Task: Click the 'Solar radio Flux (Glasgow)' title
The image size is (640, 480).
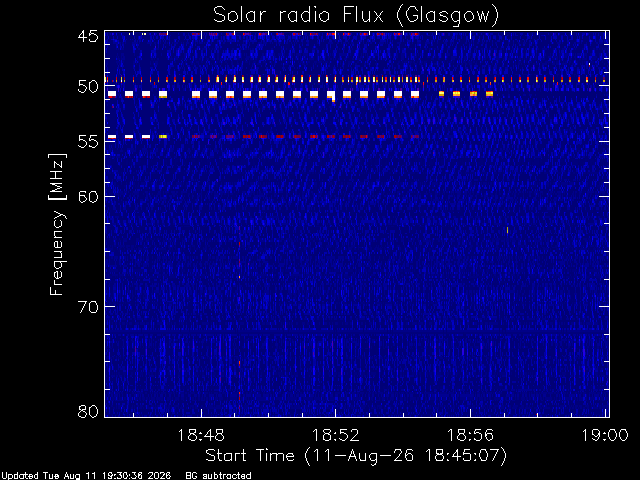Action: [356, 16]
